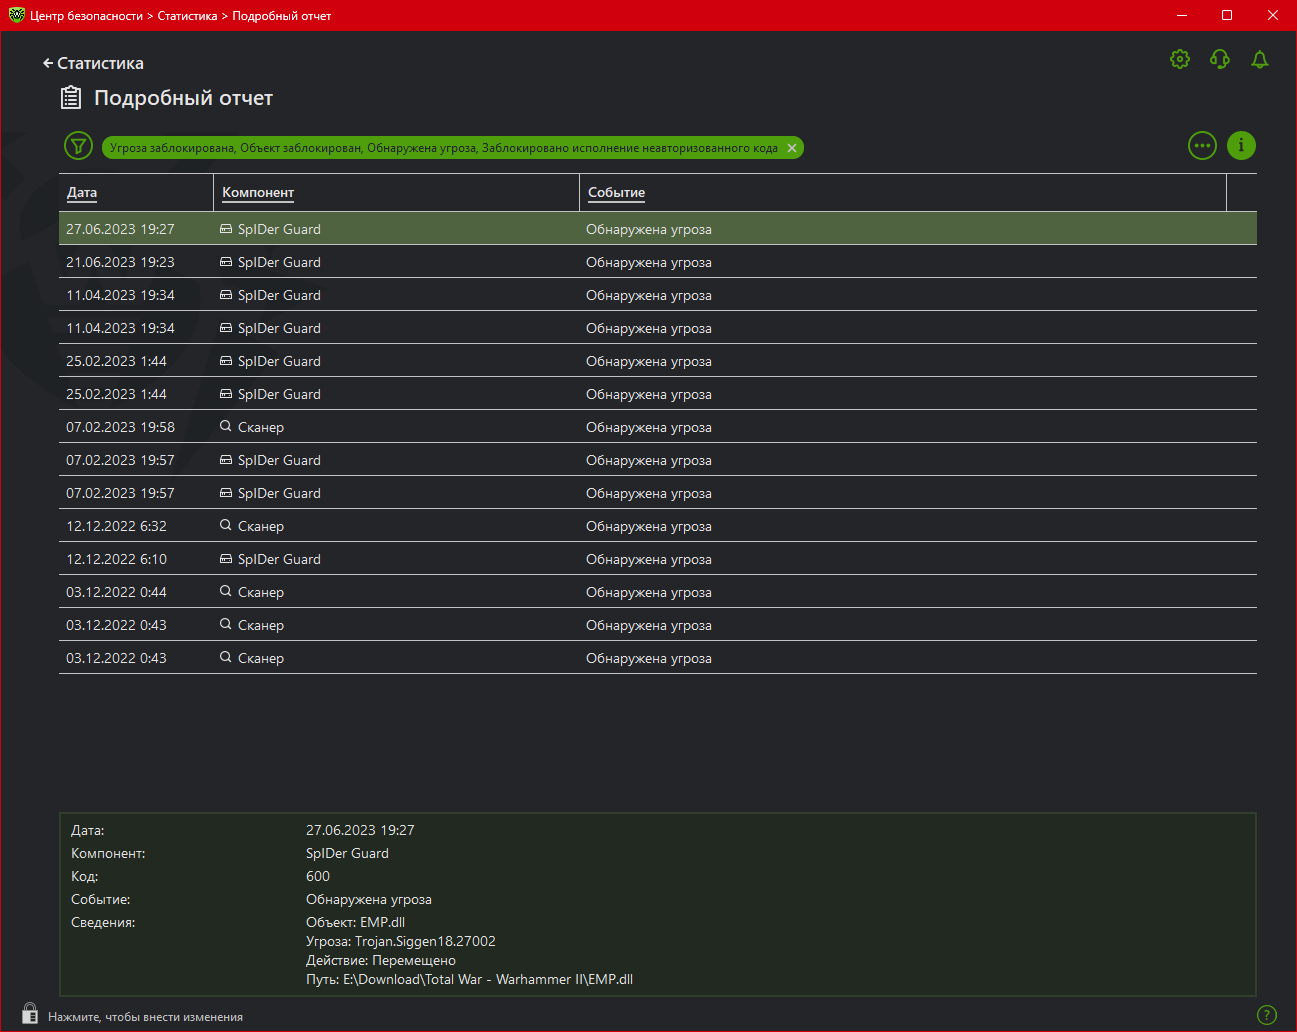Open the filter funnel icon

78,146
